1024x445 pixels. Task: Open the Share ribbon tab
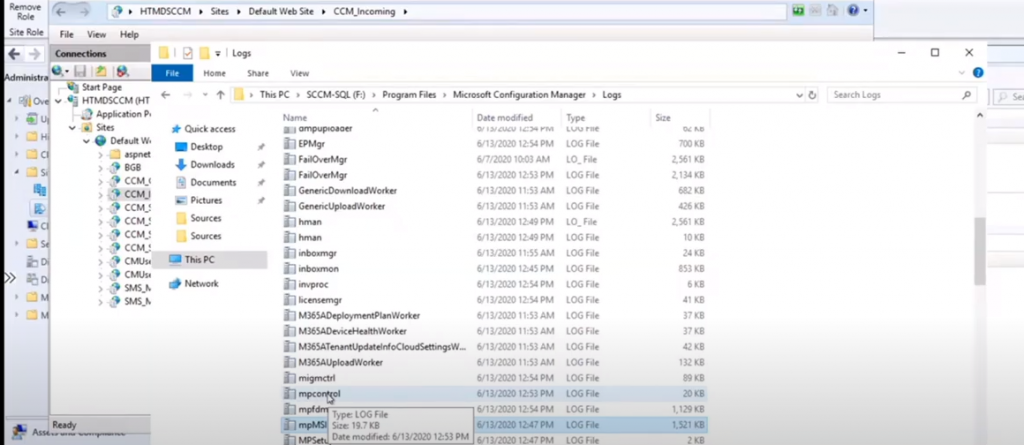tap(257, 73)
